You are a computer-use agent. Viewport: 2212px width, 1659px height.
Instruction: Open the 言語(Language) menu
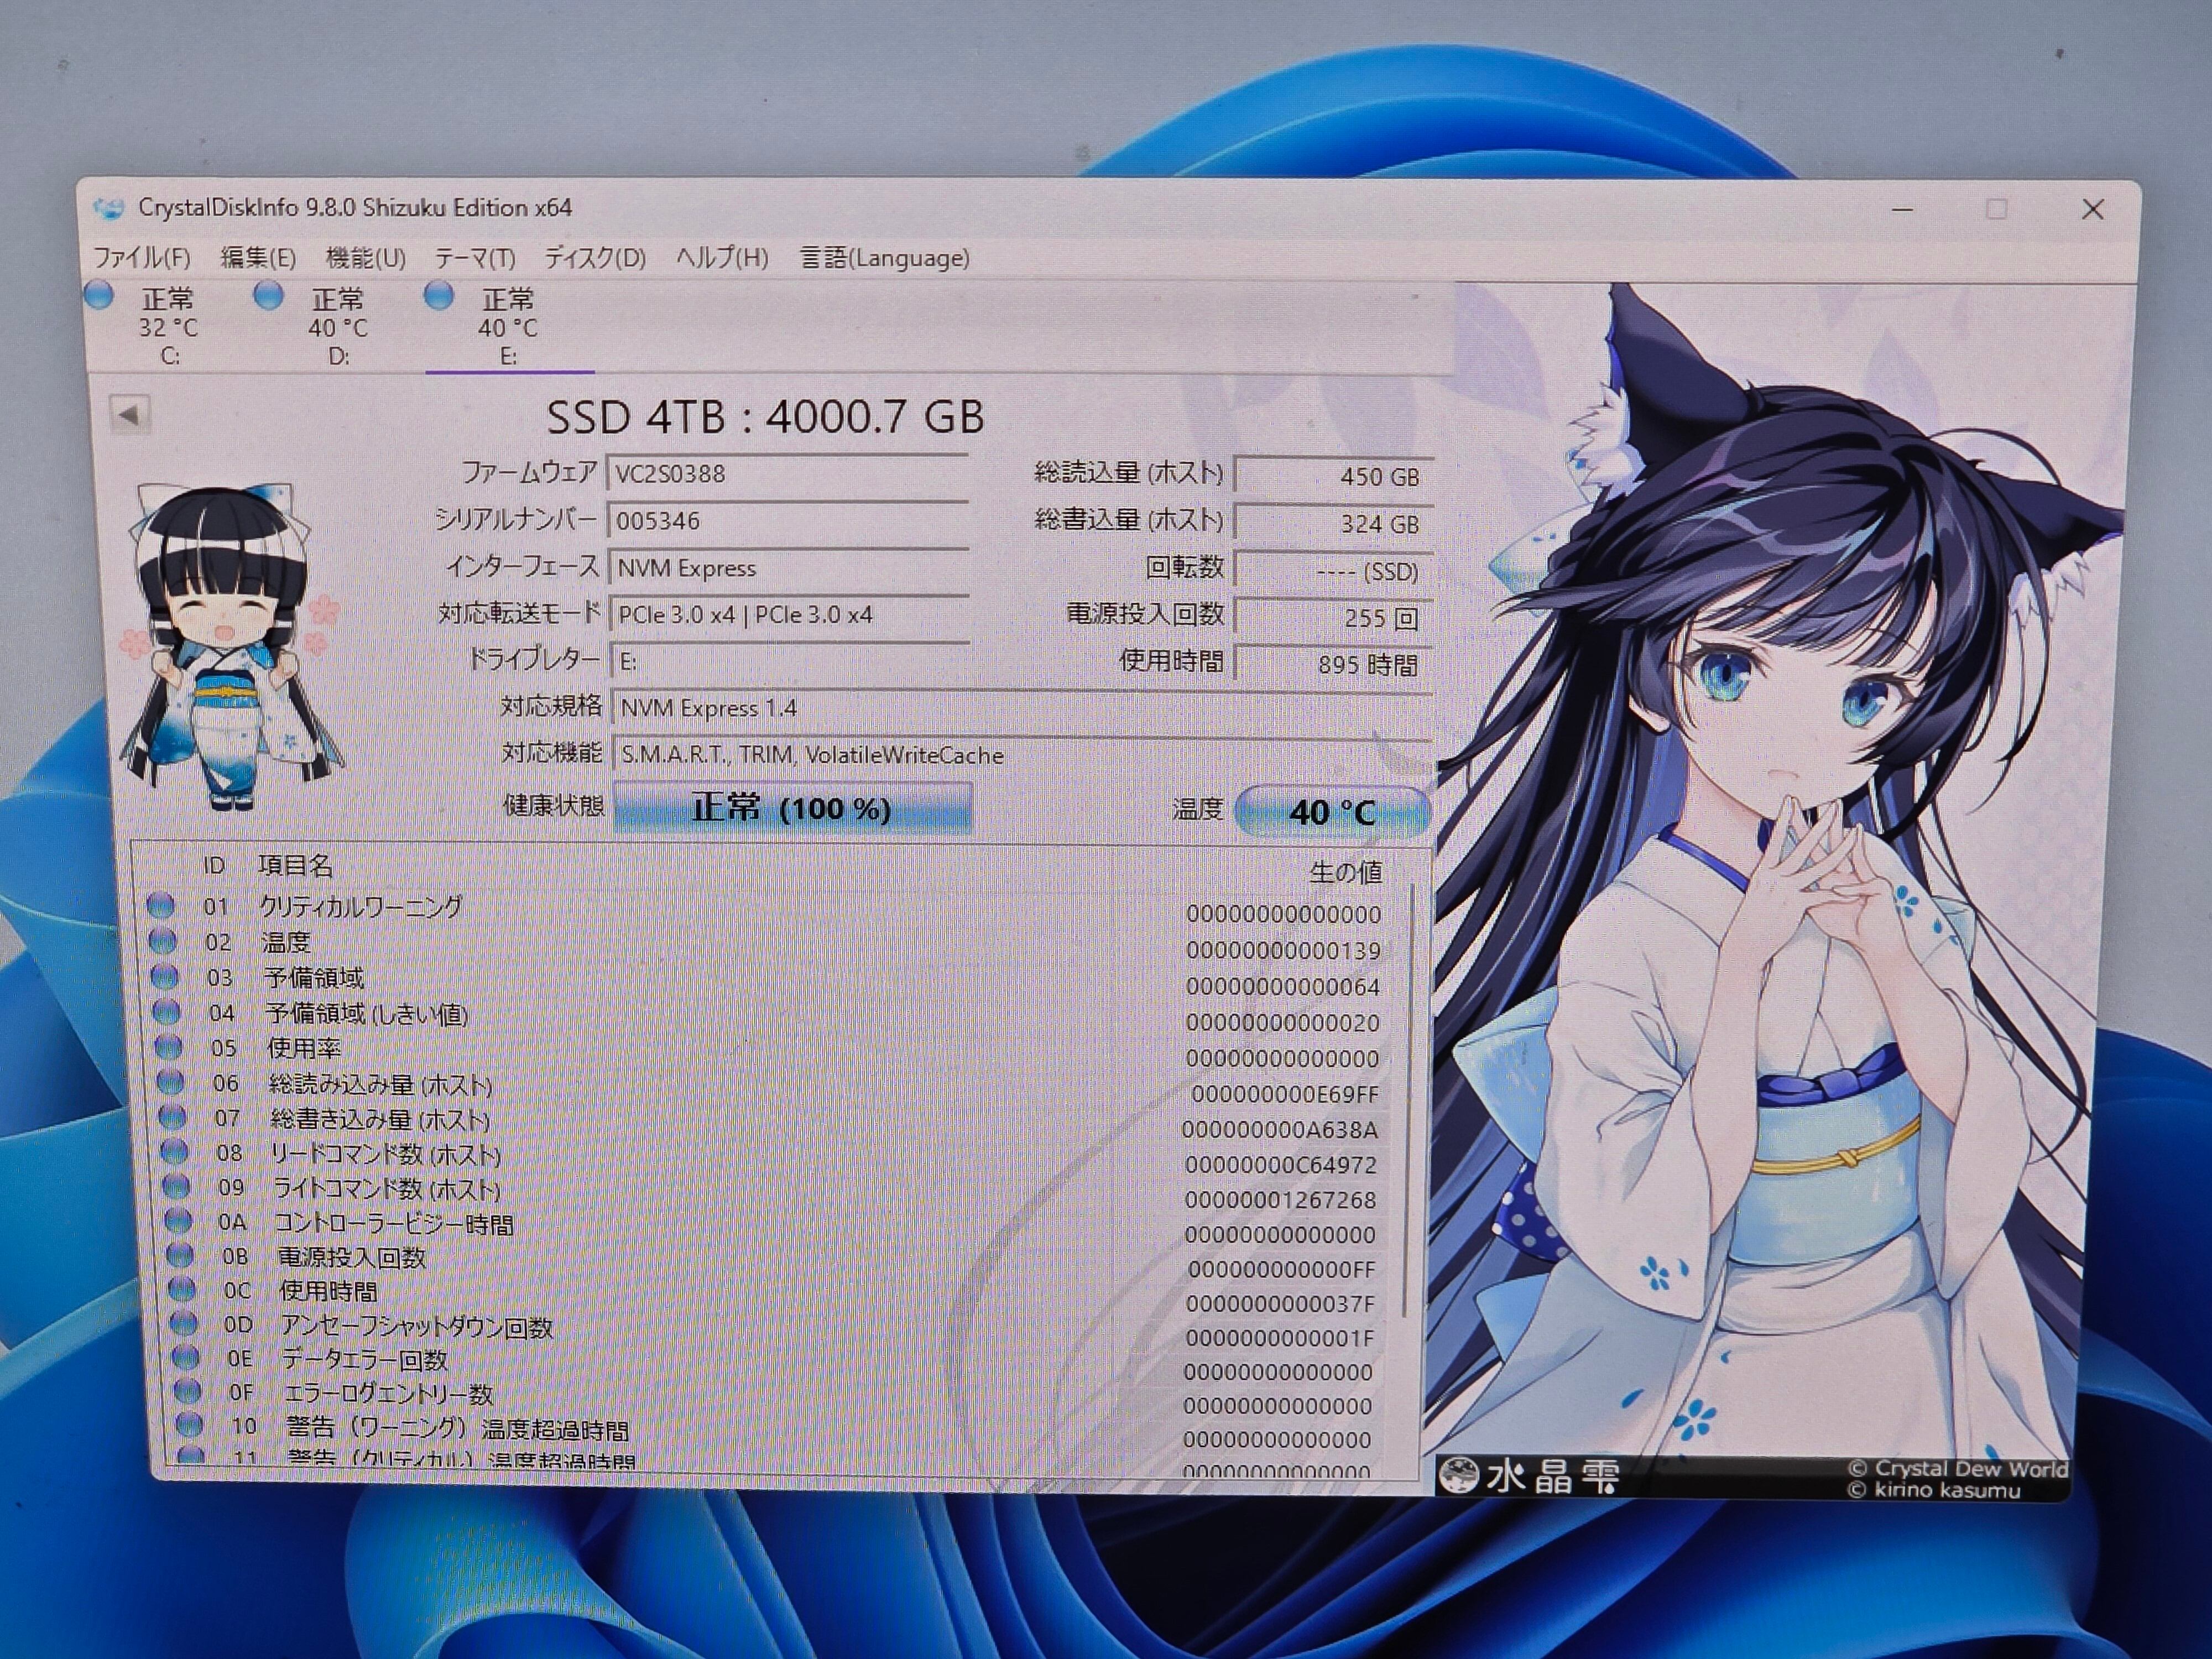click(x=884, y=258)
